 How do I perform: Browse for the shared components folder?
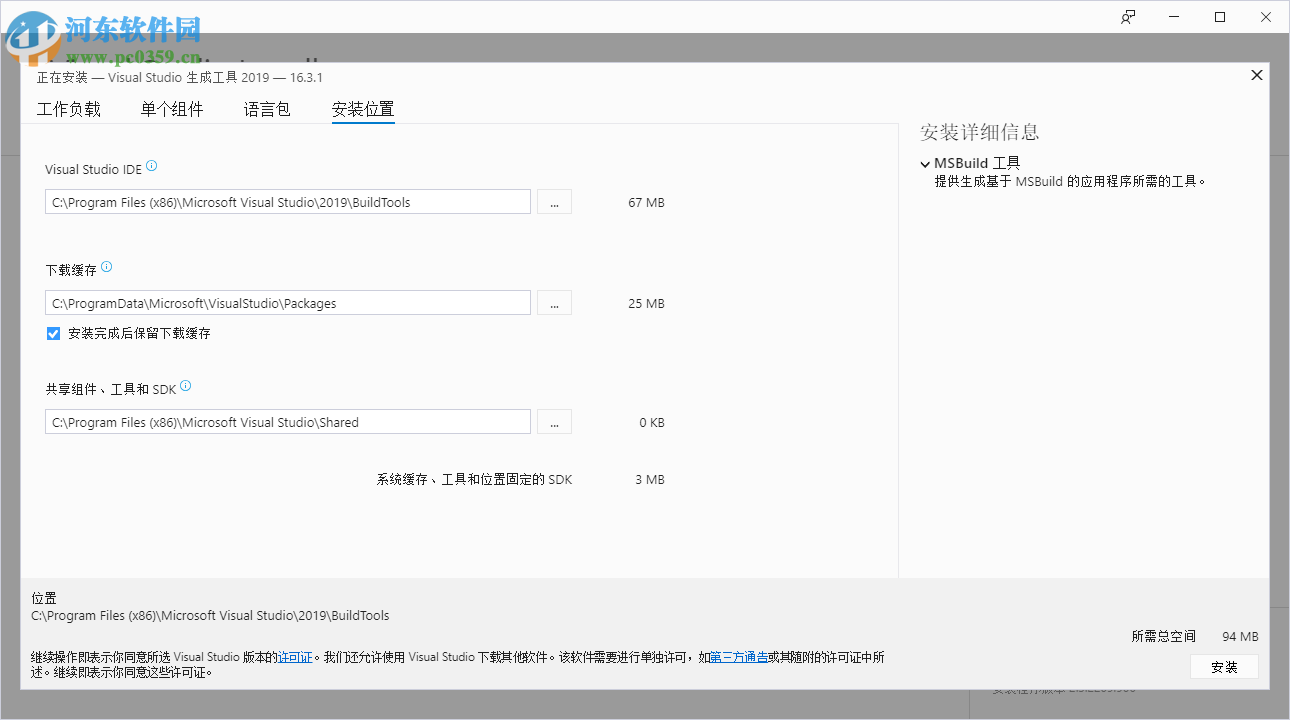[x=554, y=421]
